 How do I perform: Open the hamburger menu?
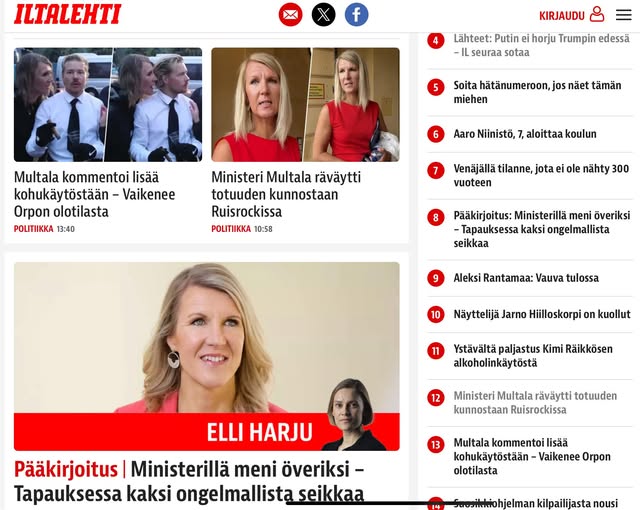pyautogui.click(x=624, y=15)
